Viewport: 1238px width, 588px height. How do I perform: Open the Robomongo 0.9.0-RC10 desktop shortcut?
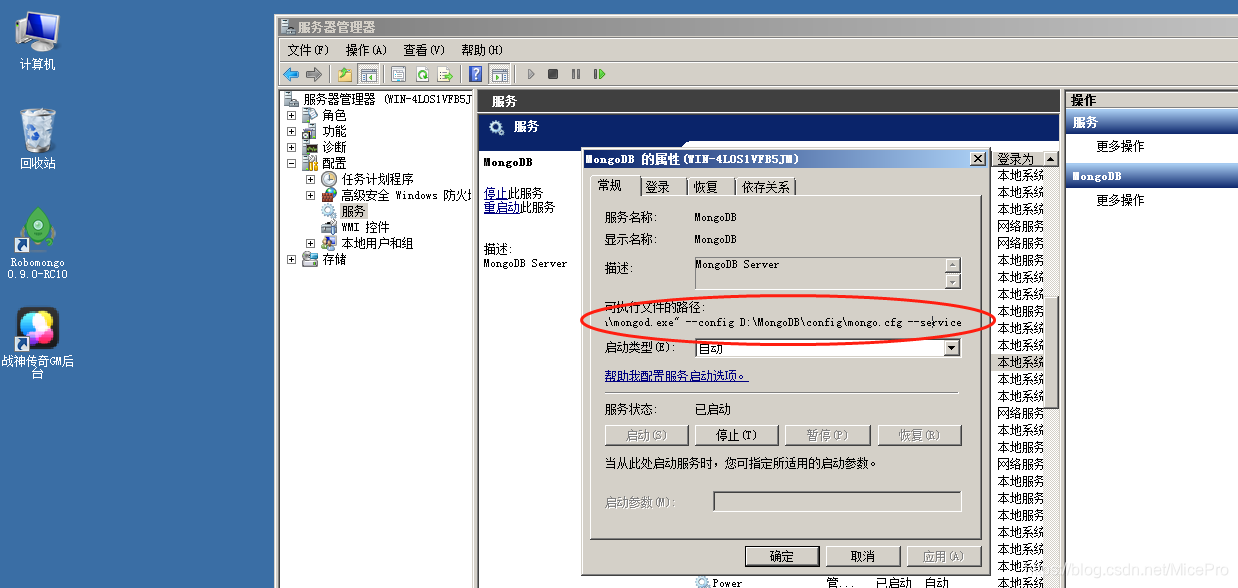(37, 243)
